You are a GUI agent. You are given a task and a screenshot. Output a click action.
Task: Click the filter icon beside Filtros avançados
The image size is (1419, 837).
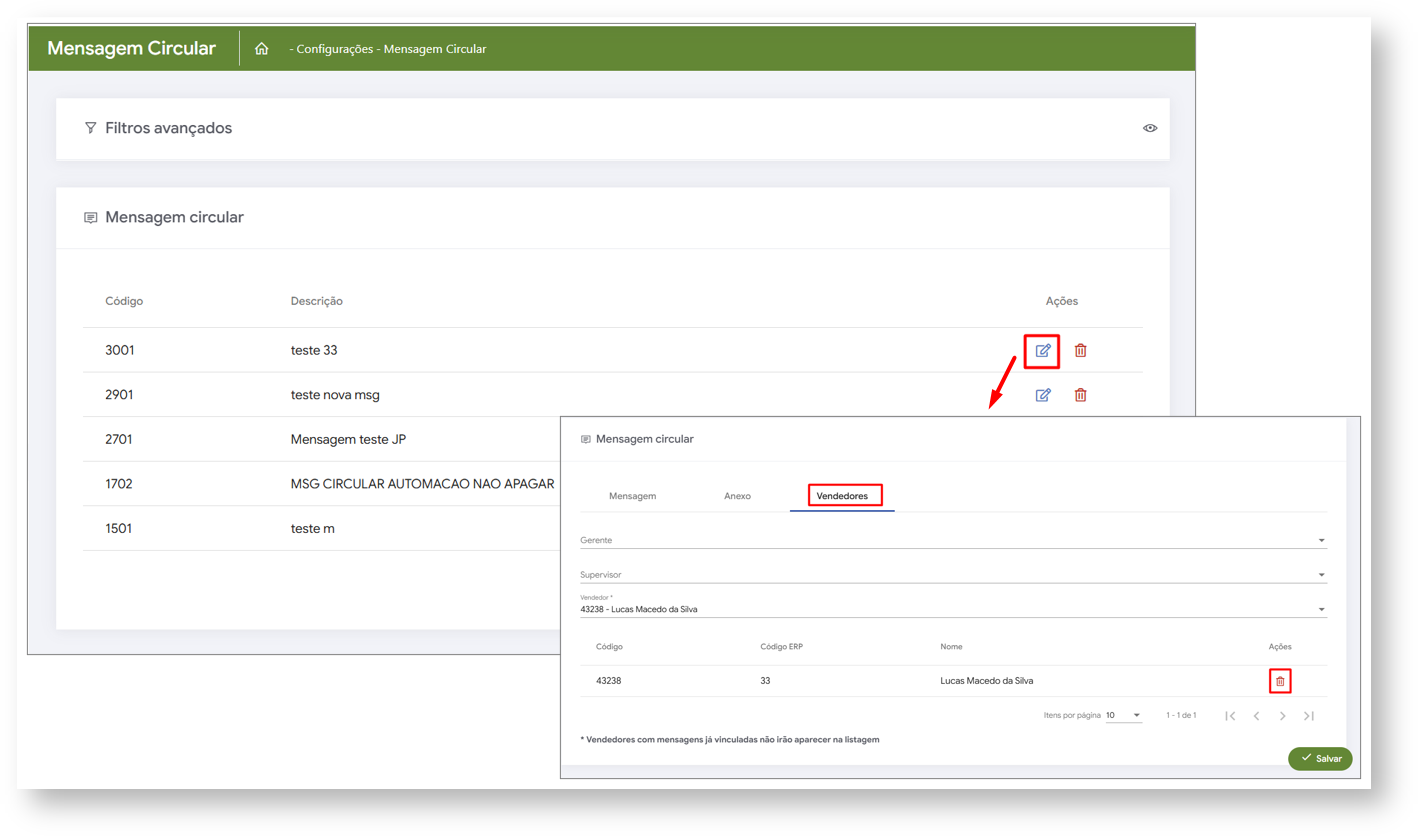91,128
